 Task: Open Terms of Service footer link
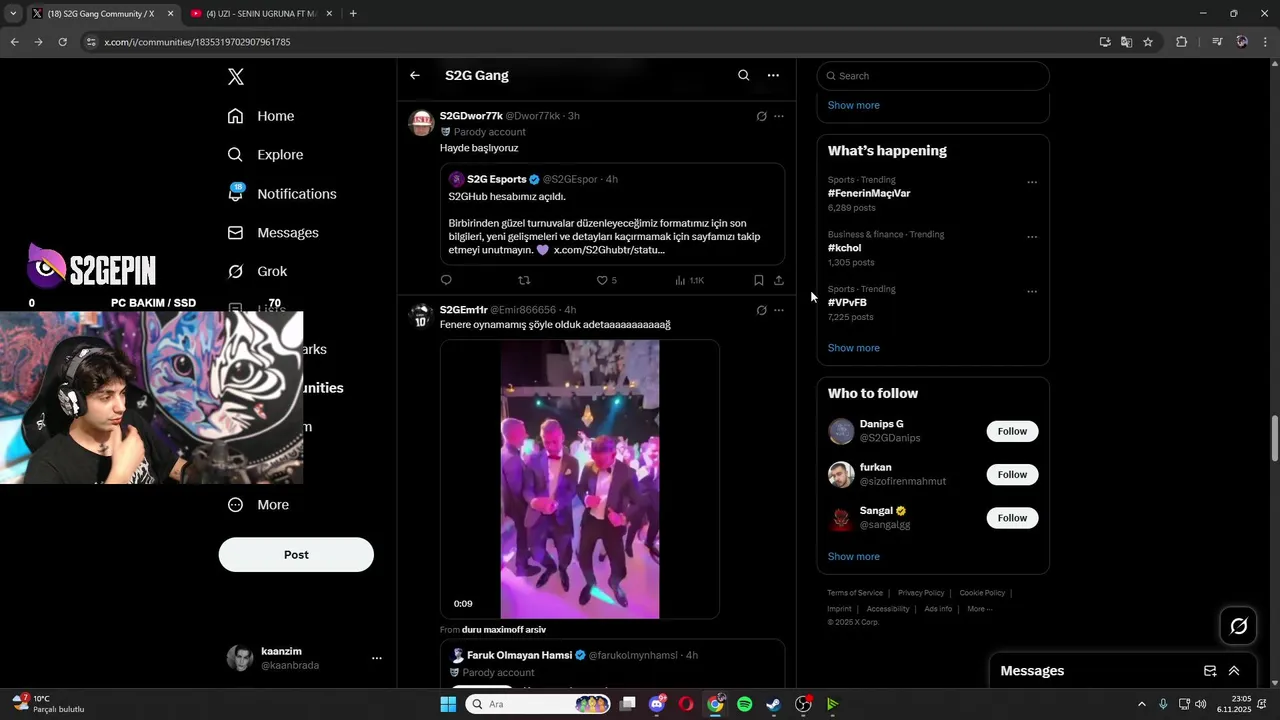point(855,593)
